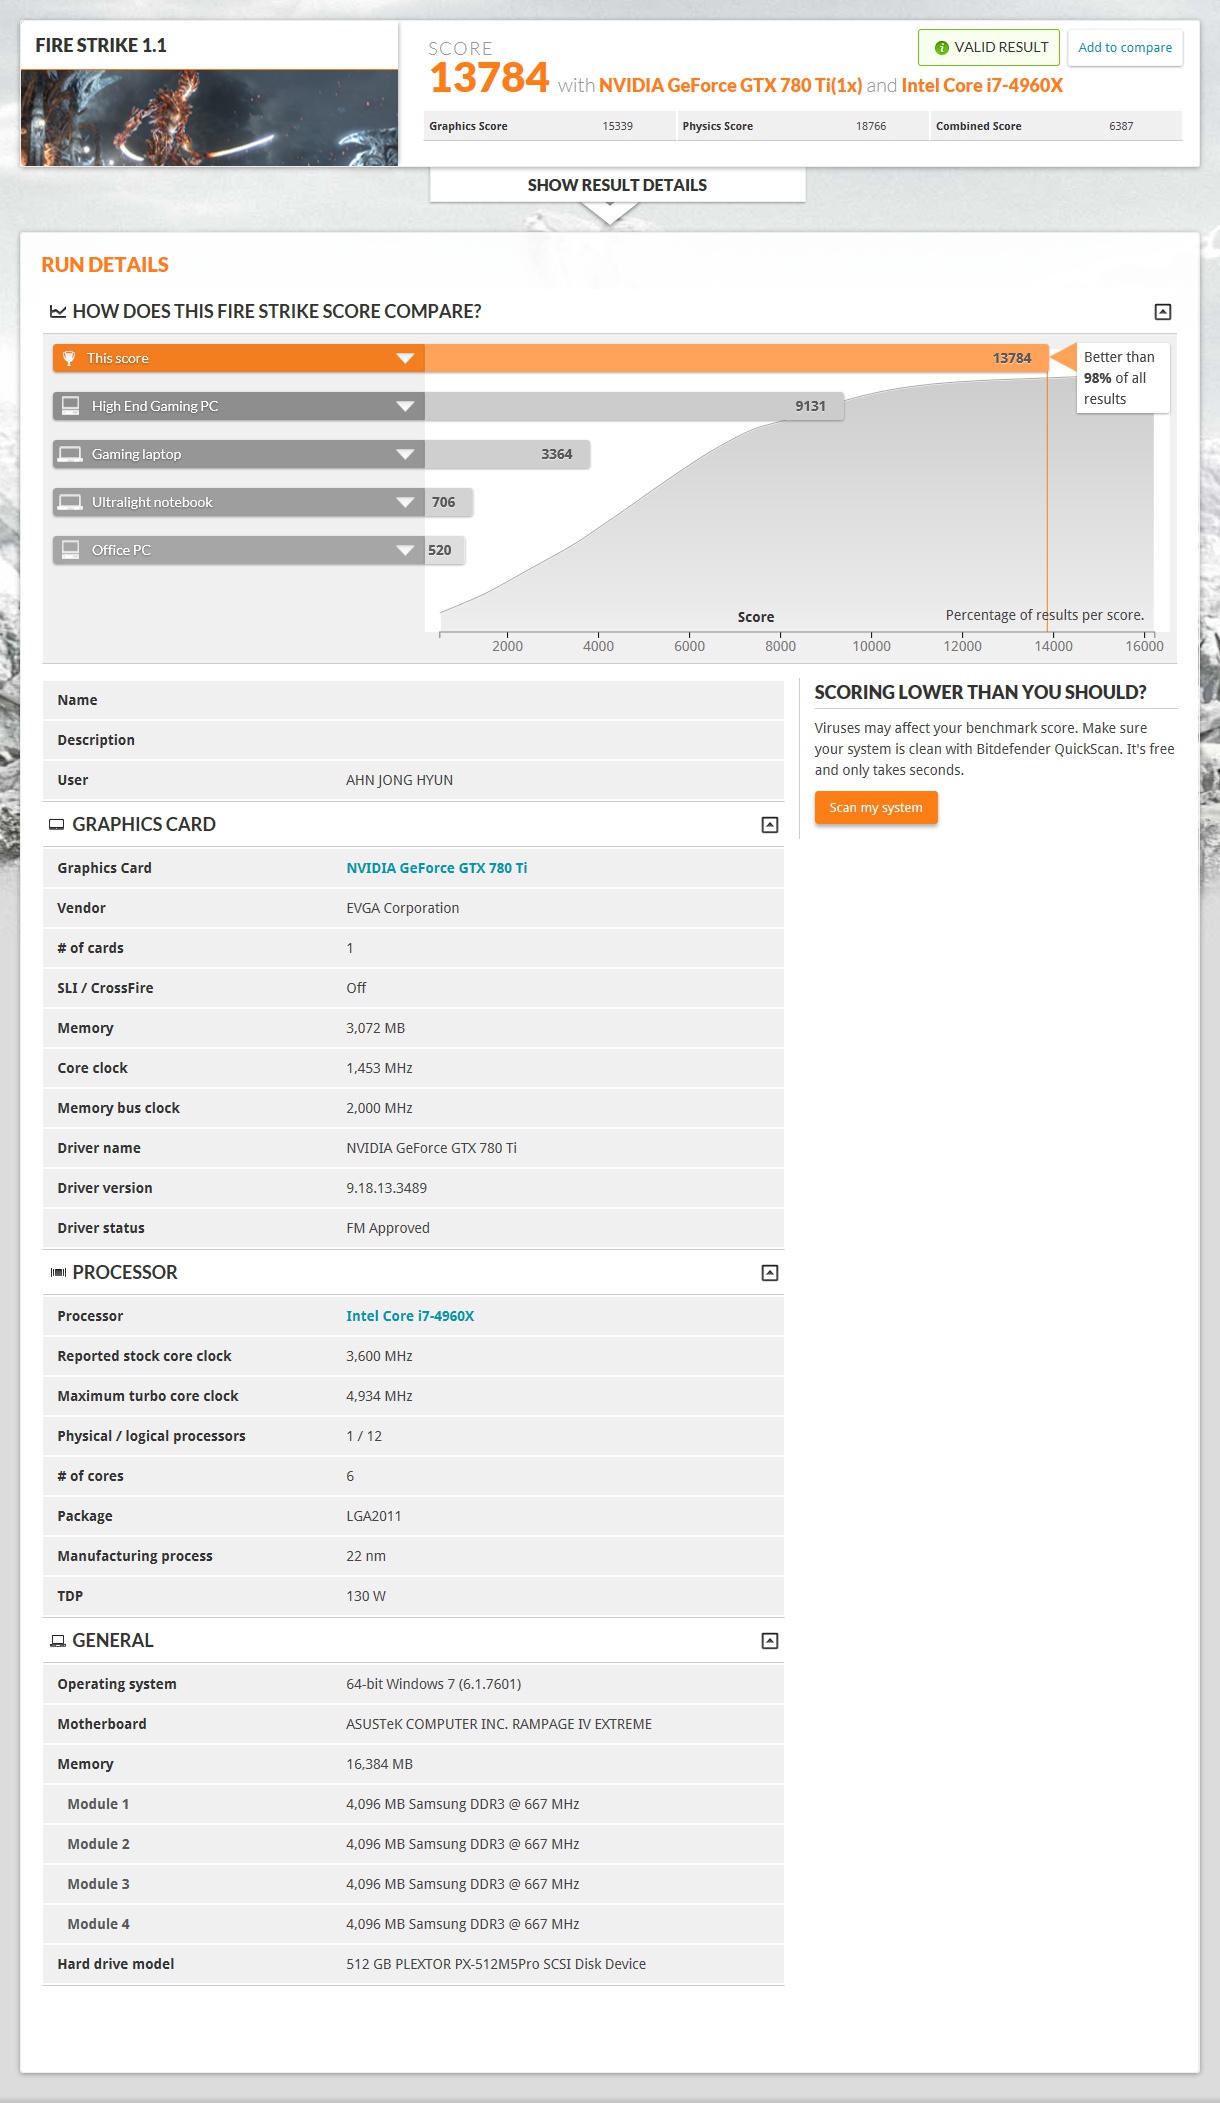1220x2103 pixels.
Task: Click the 9131 High End Gaming PC bar
Action: pos(634,406)
